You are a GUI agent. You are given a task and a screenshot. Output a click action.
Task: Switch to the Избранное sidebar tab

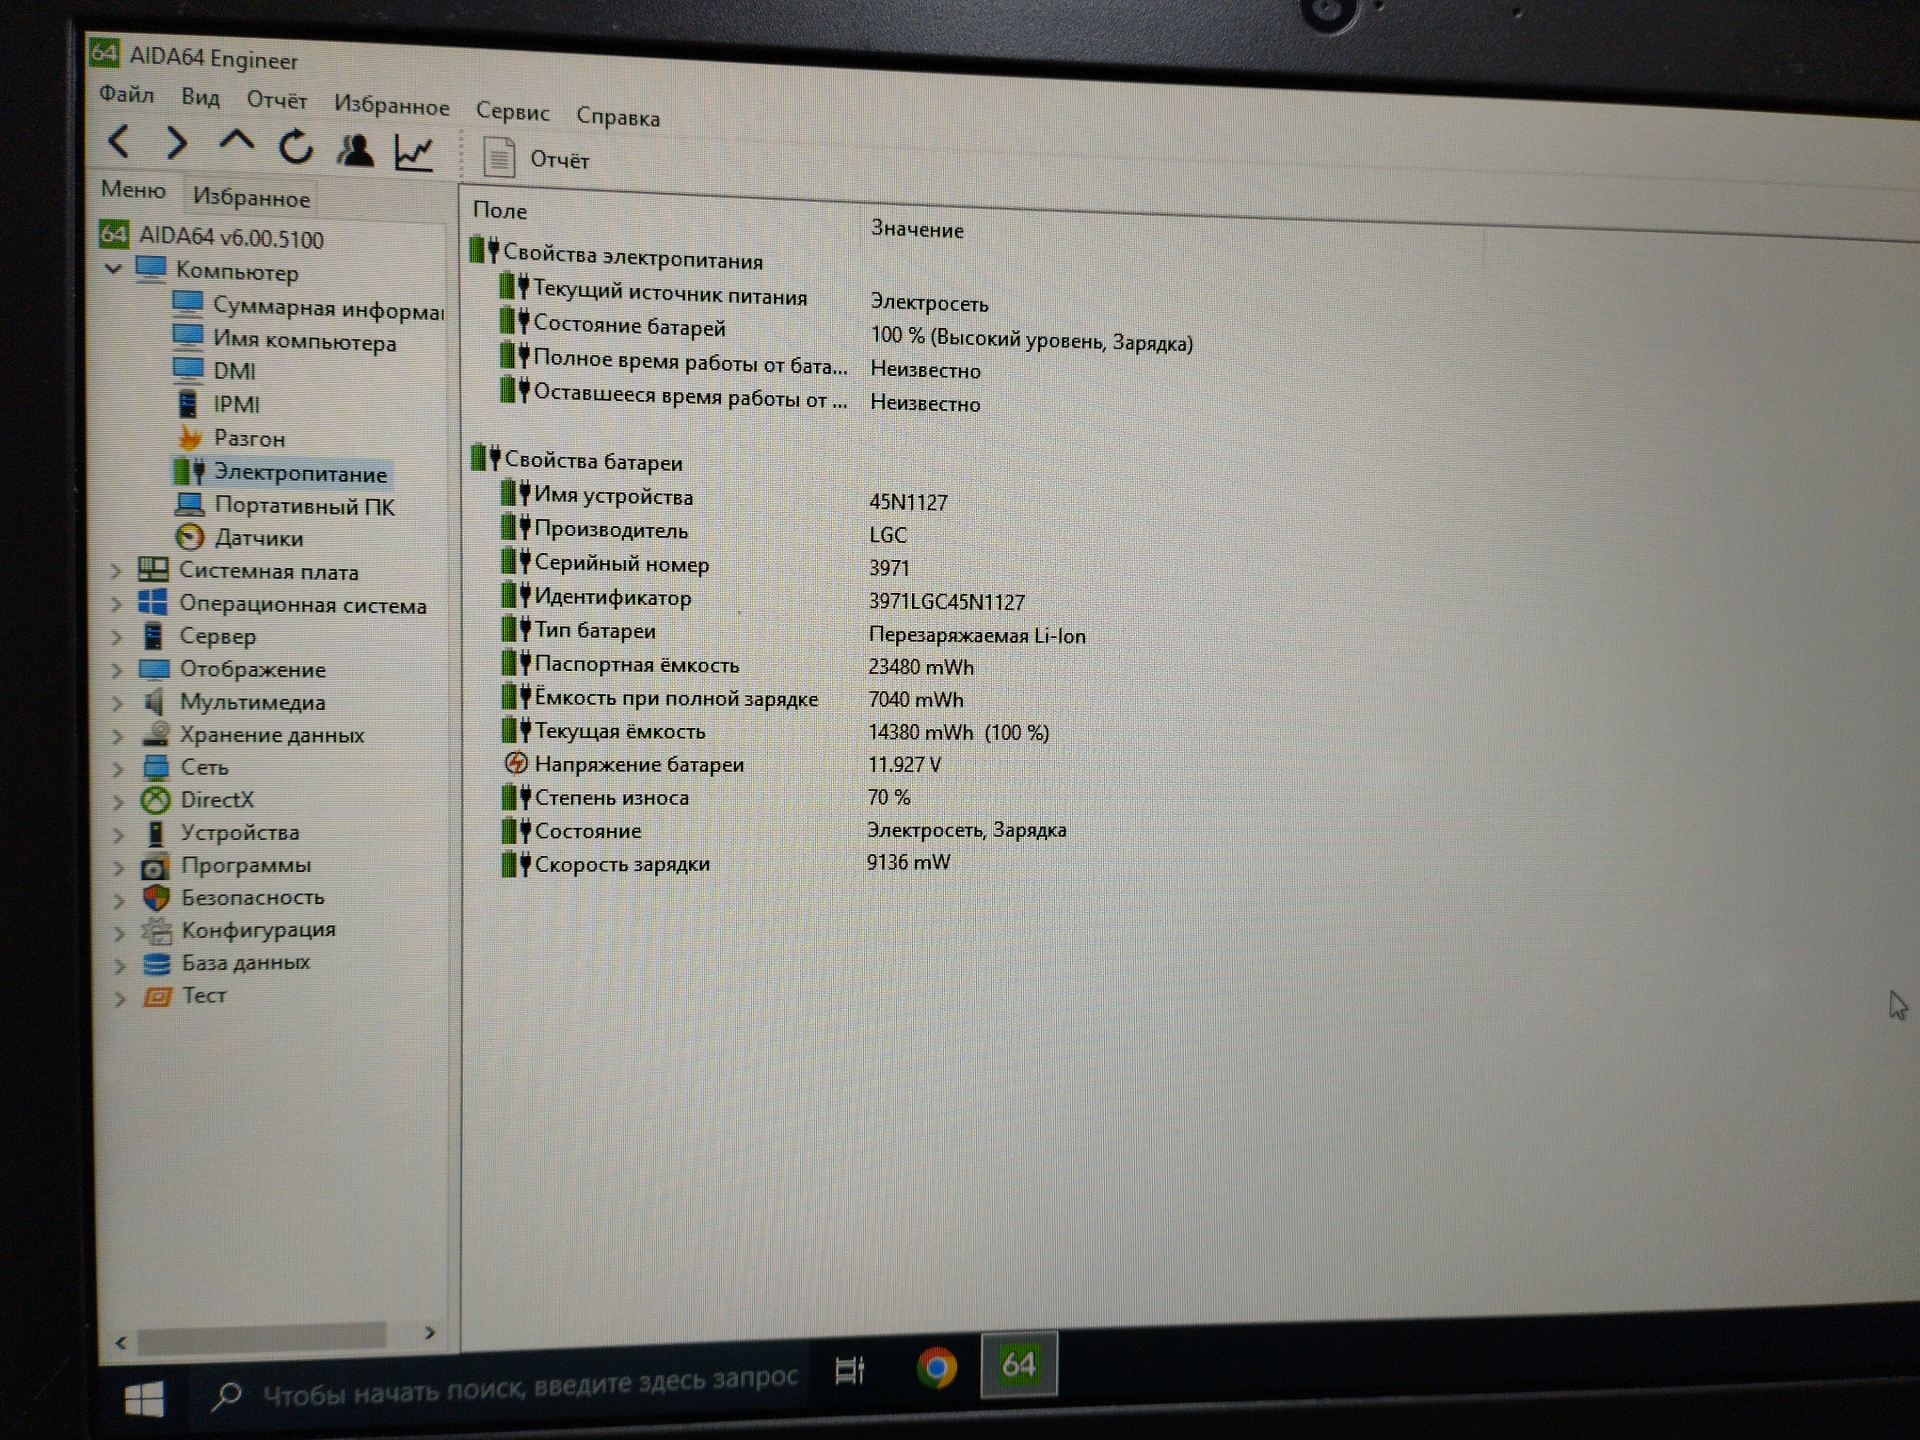tap(251, 197)
